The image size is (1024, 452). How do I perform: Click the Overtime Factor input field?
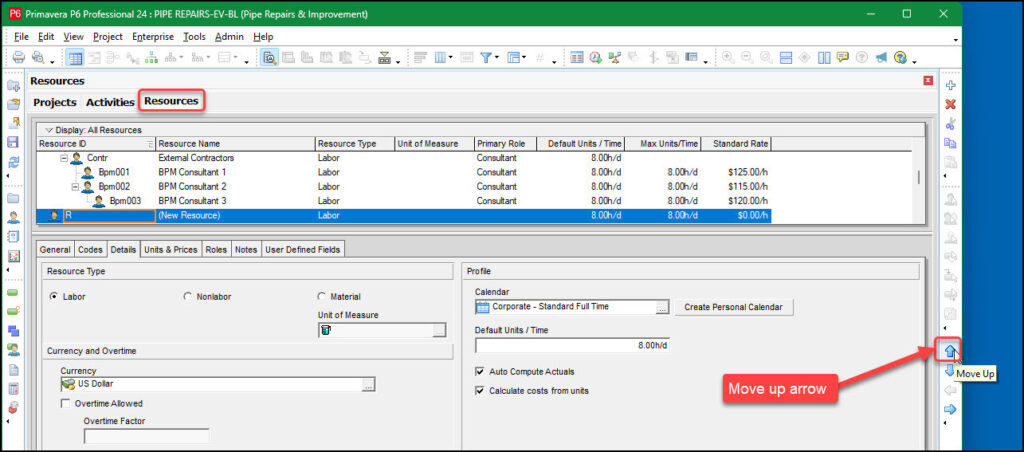[x=146, y=436]
